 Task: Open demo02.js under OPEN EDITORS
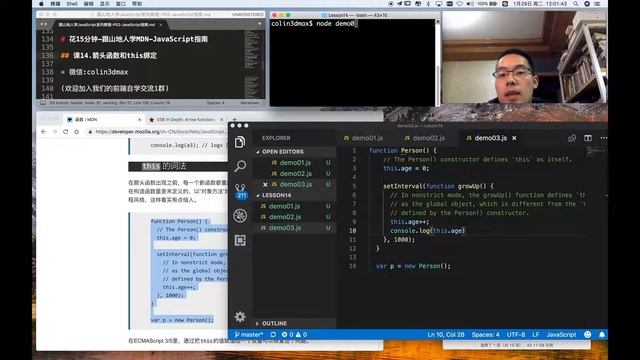click(x=295, y=173)
